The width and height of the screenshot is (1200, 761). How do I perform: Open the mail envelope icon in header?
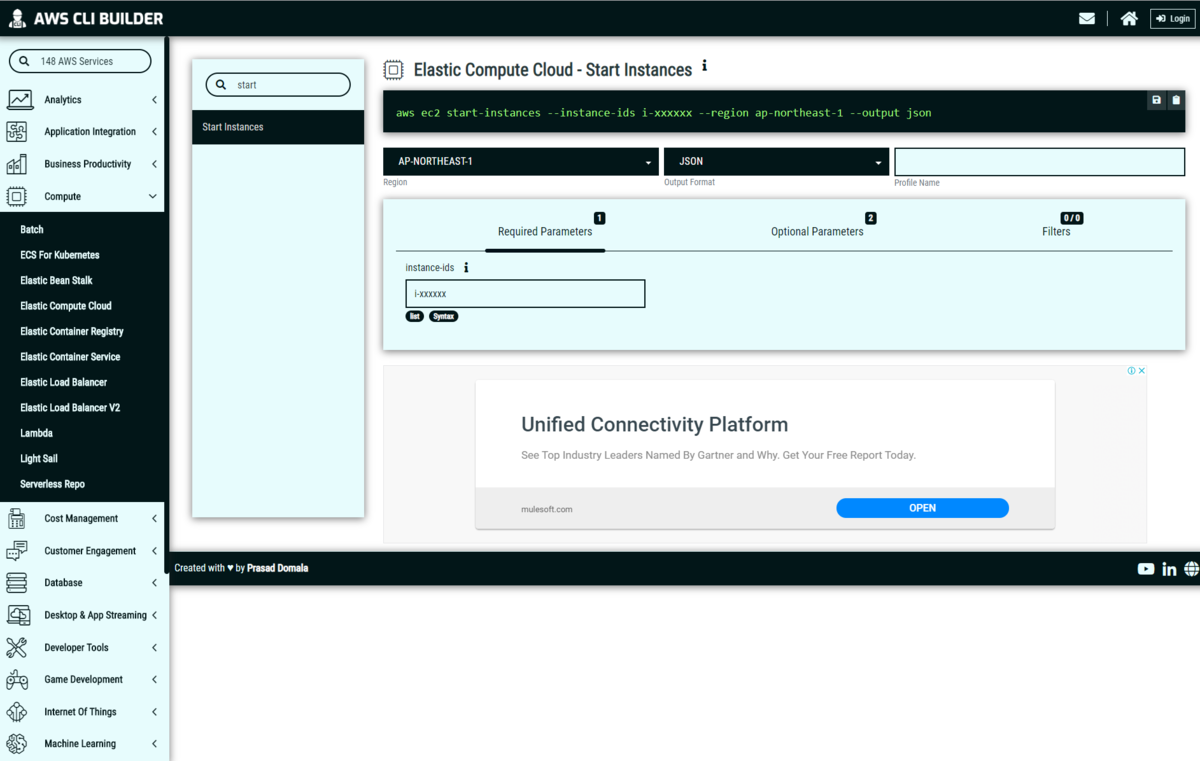tap(1087, 18)
